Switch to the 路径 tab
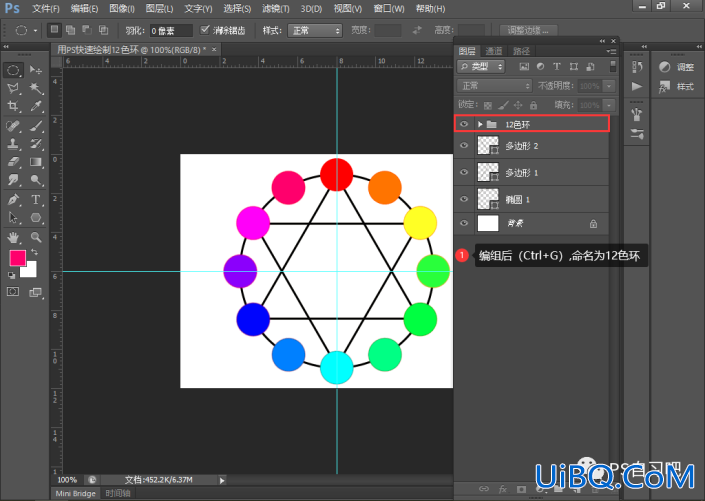Viewport: 705px width, 501px height. 522,51
